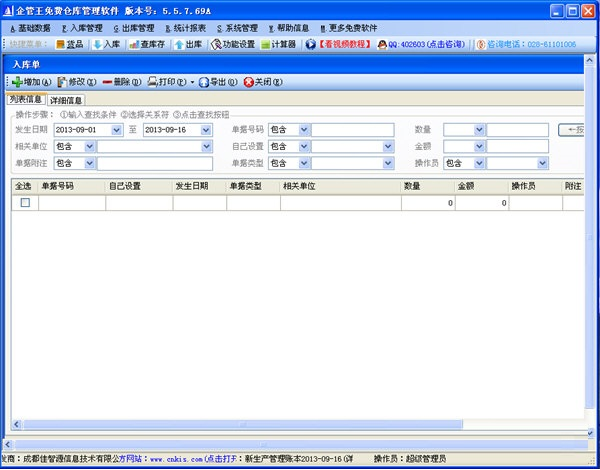Open the 操作员 value combo box arrow
The image size is (600, 470).
tap(542, 163)
